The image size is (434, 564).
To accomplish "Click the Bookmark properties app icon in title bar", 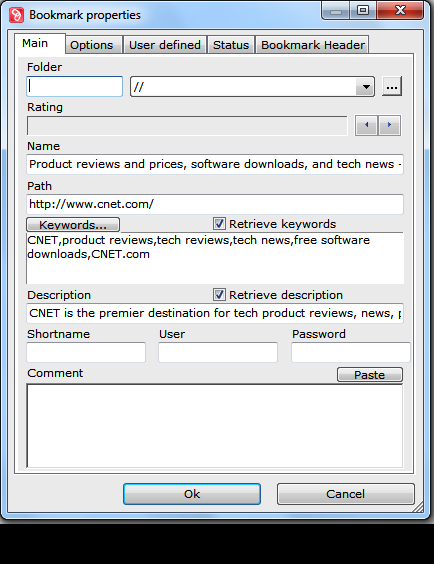I will click(x=16, y=15).
